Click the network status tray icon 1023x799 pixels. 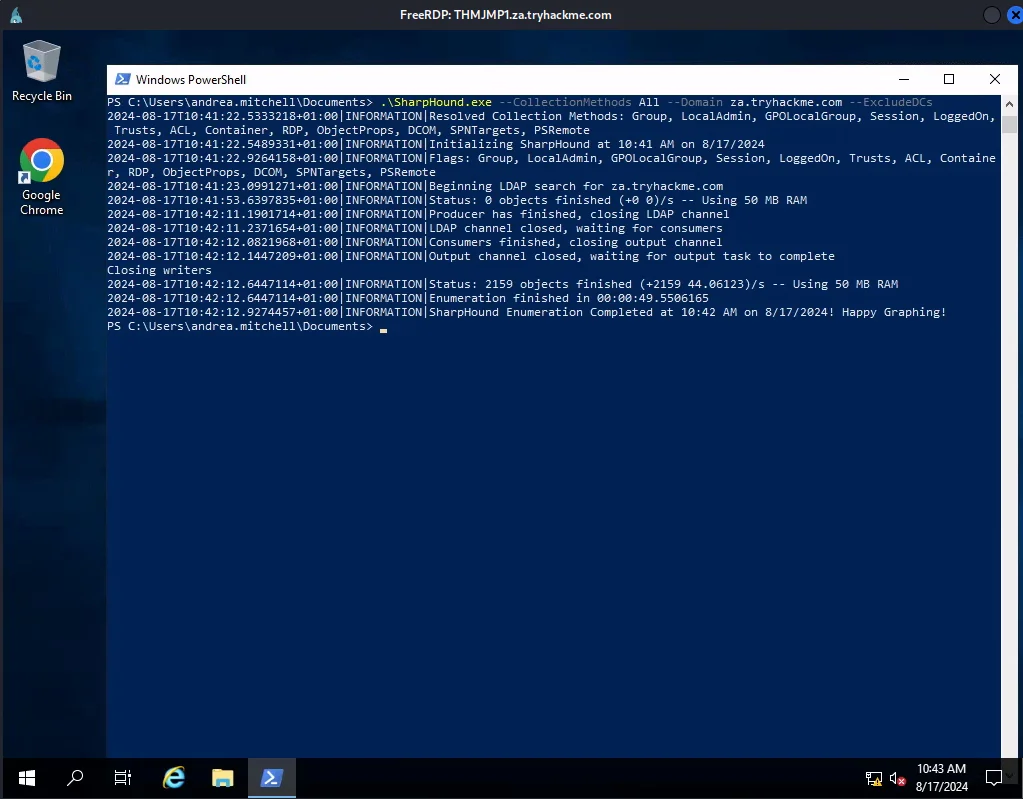[874, 778]
